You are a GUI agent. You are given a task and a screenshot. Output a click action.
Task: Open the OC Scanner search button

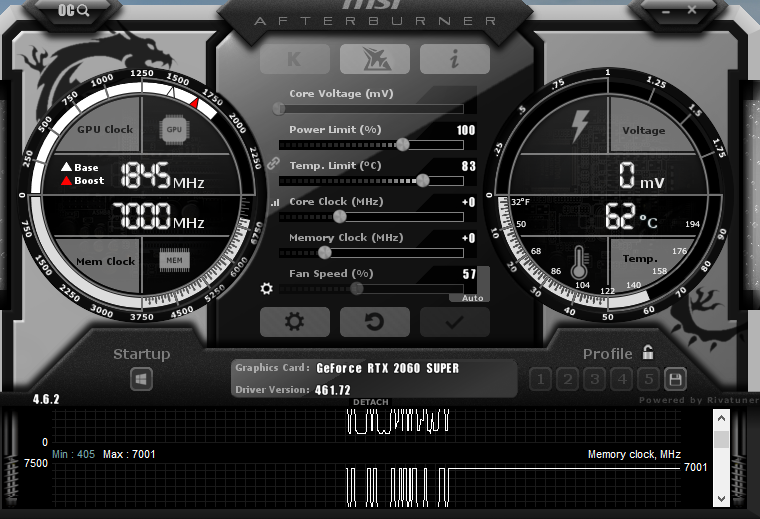pos(74,10)
